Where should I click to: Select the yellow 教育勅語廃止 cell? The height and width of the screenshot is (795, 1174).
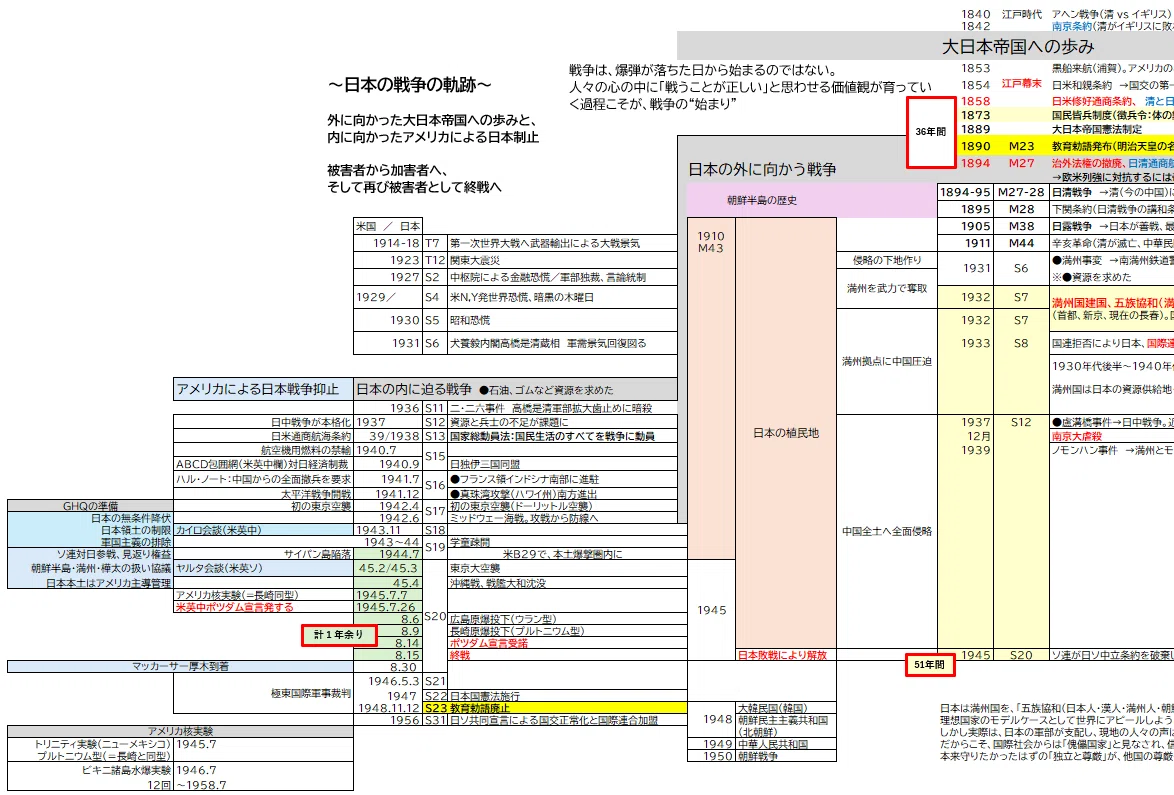click(567, 708)
